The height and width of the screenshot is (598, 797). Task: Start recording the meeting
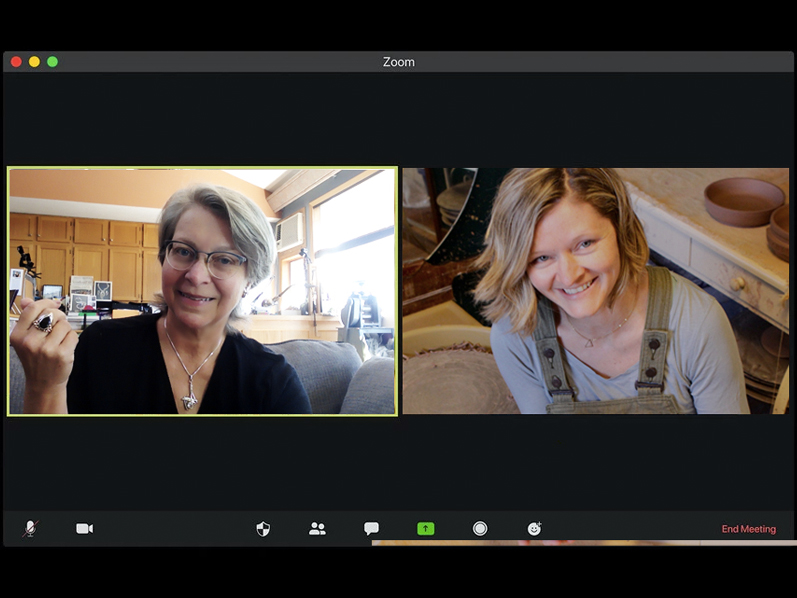tap(480, 529)
